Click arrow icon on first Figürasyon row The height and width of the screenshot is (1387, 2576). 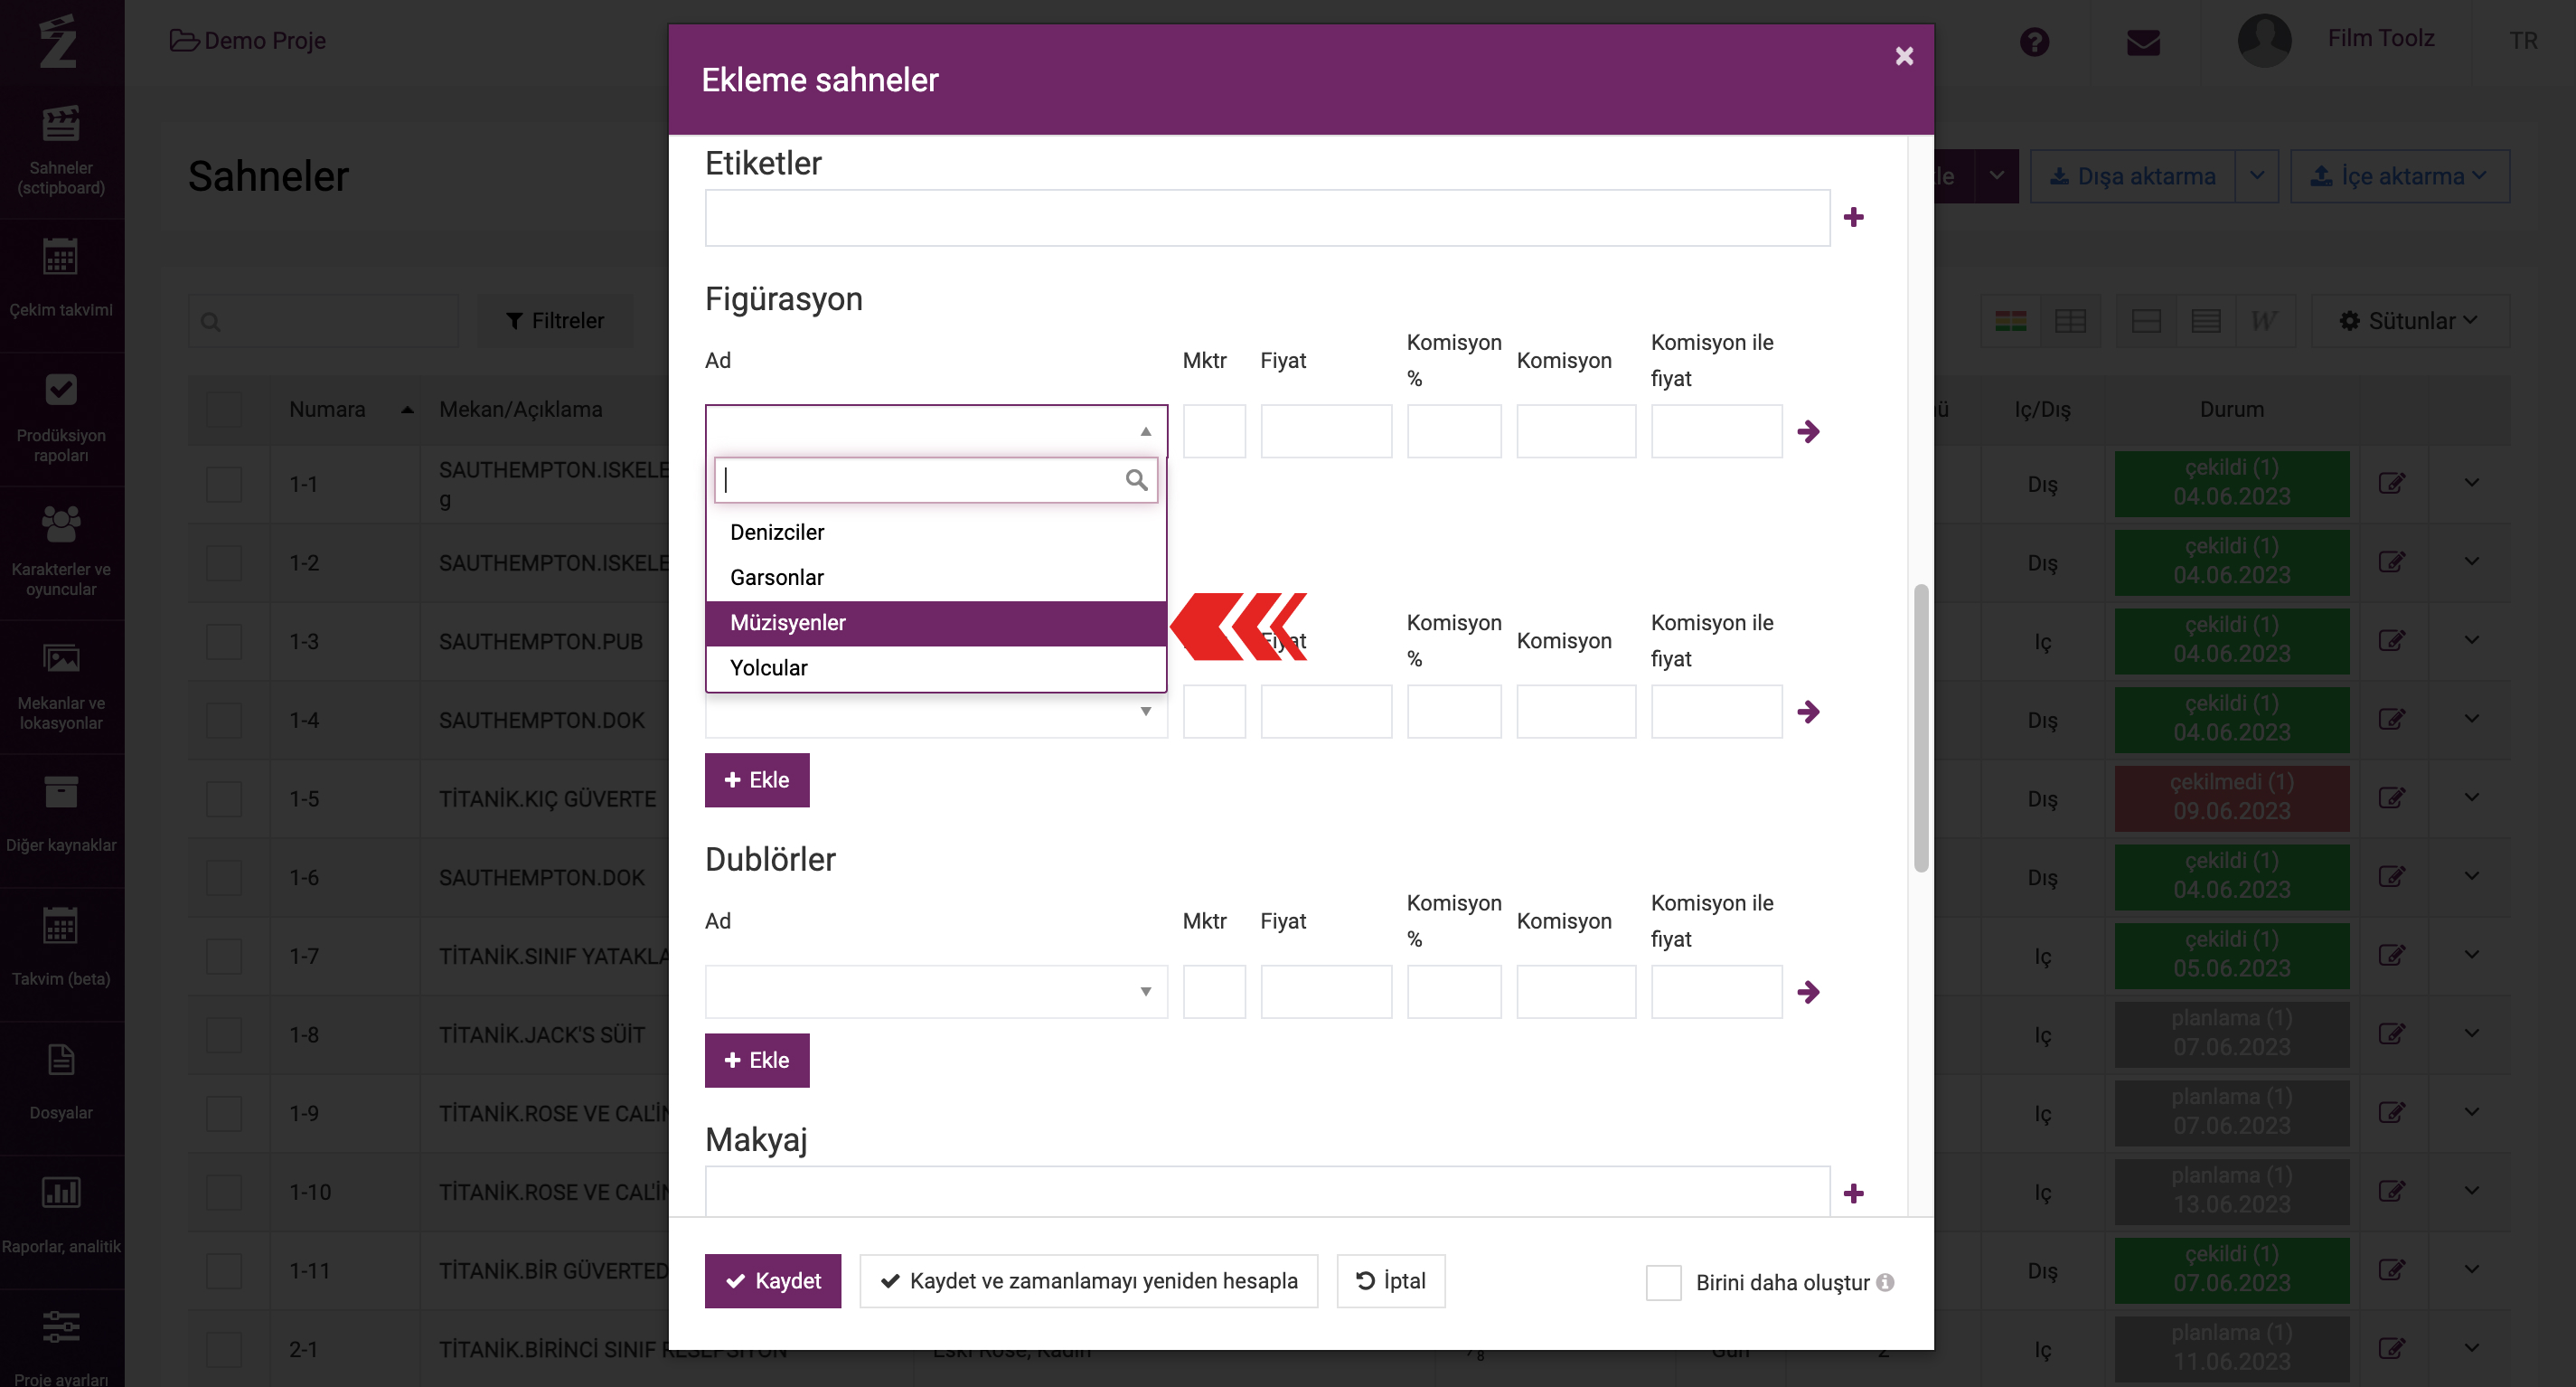1808,431
